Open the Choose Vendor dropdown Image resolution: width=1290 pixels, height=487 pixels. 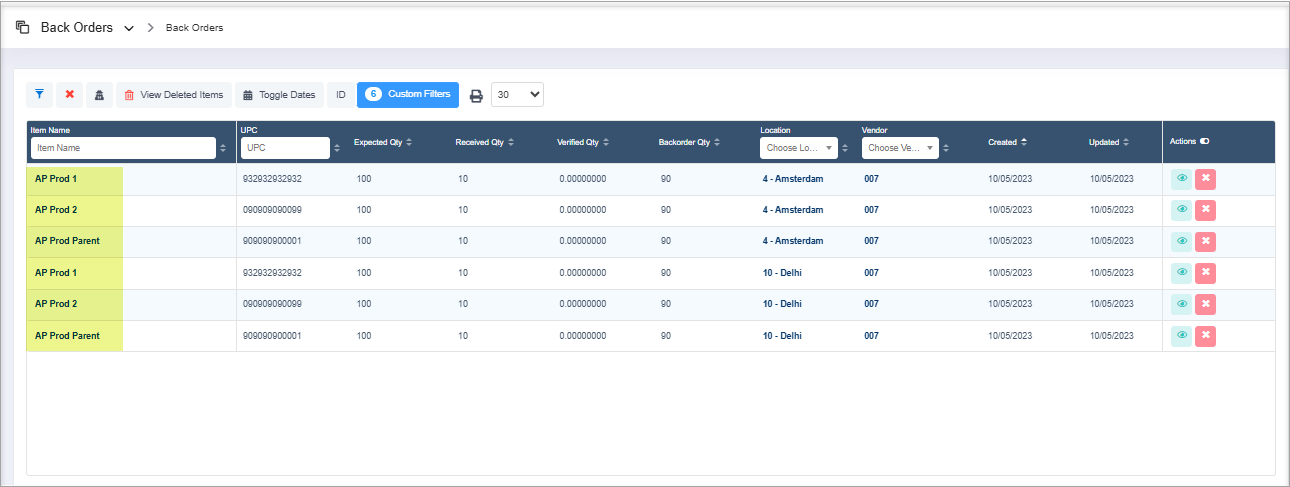tap(900, 148)
